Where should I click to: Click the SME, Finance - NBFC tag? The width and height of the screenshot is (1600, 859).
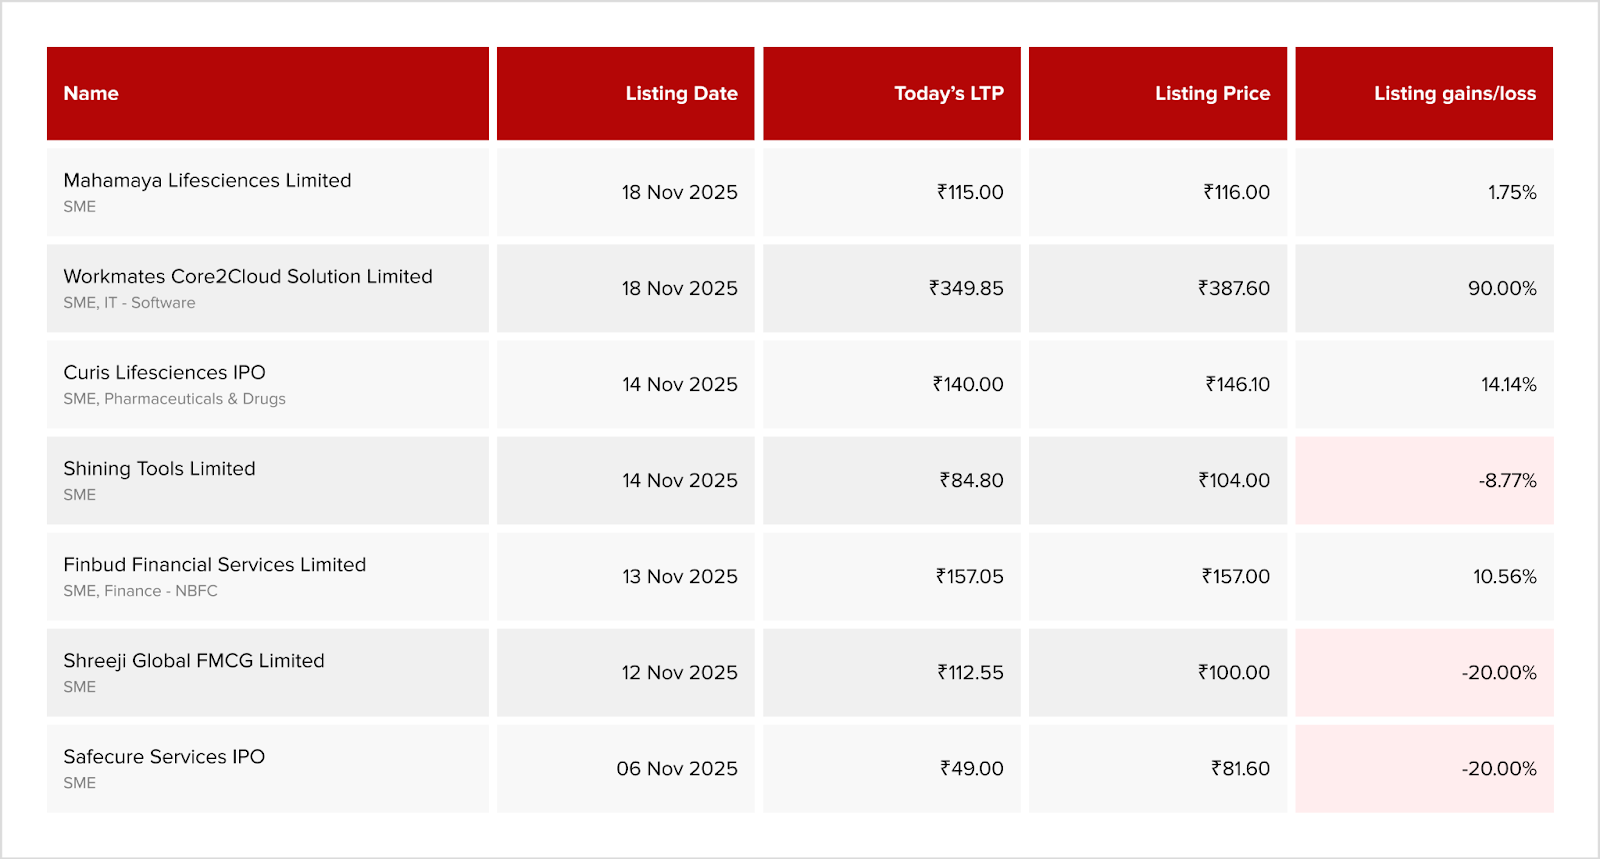coord(140,591)
